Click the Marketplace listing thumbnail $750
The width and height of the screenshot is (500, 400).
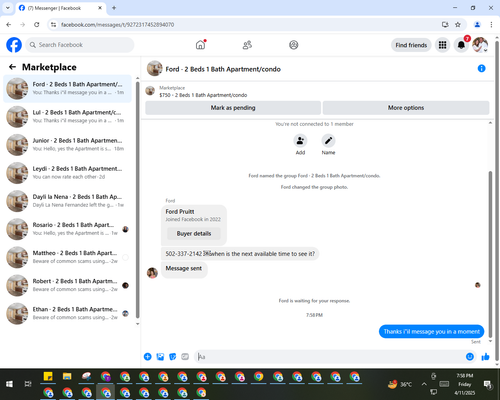click(150, 91)
